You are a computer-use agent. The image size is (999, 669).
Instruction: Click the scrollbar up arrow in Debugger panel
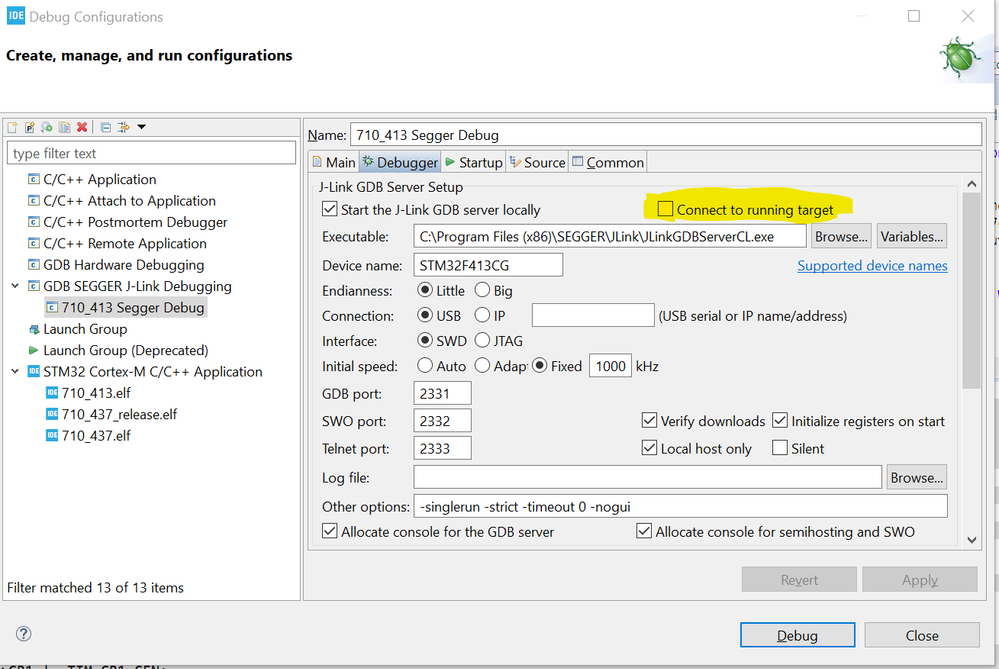coord(972,184)
